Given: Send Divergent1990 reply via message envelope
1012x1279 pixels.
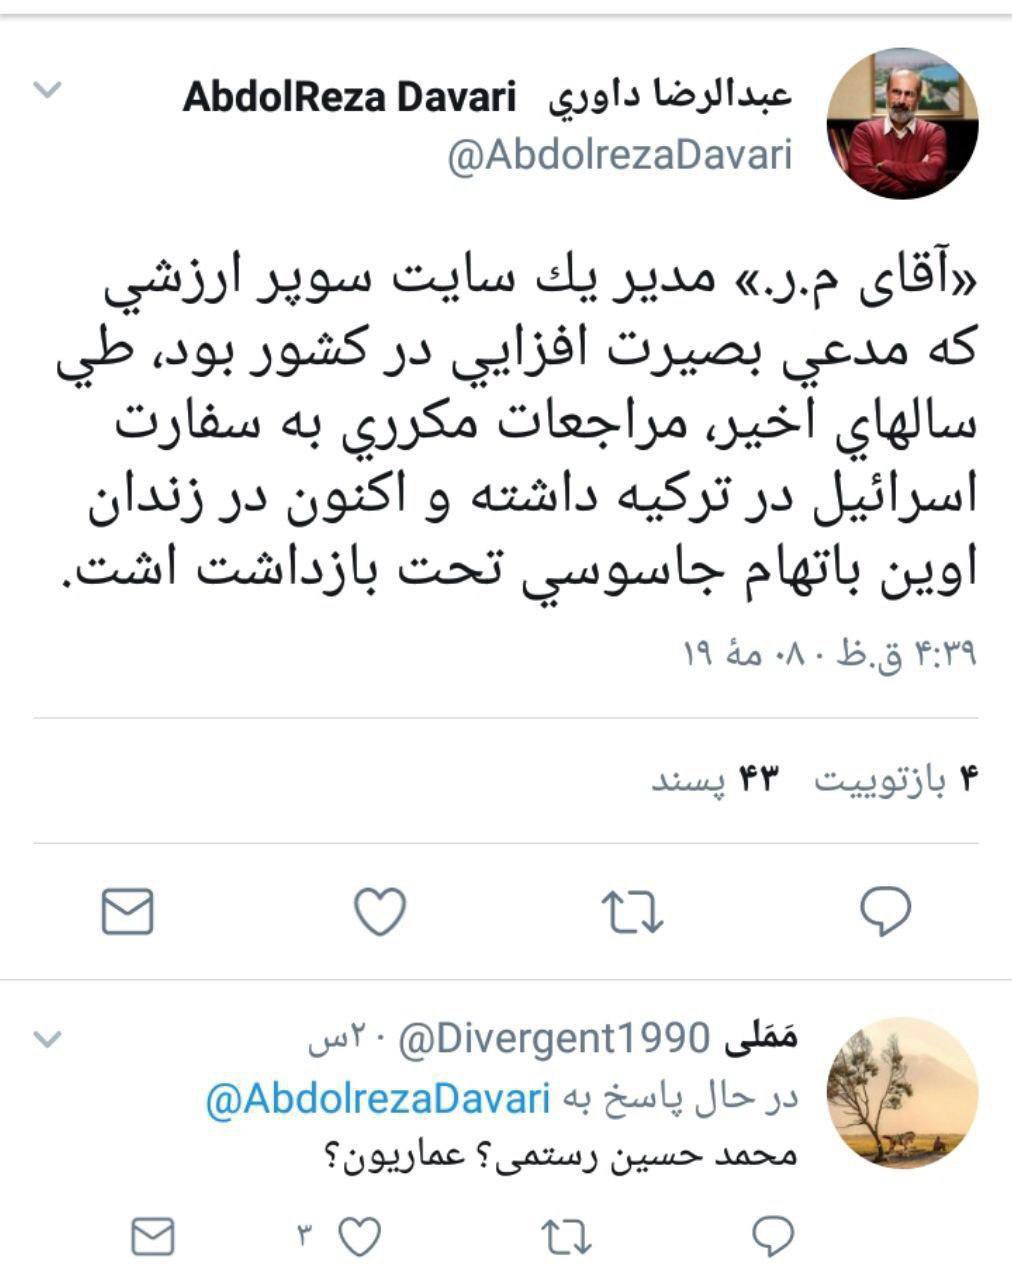Looking at the screenshot, I should (x=153, y=1237).
